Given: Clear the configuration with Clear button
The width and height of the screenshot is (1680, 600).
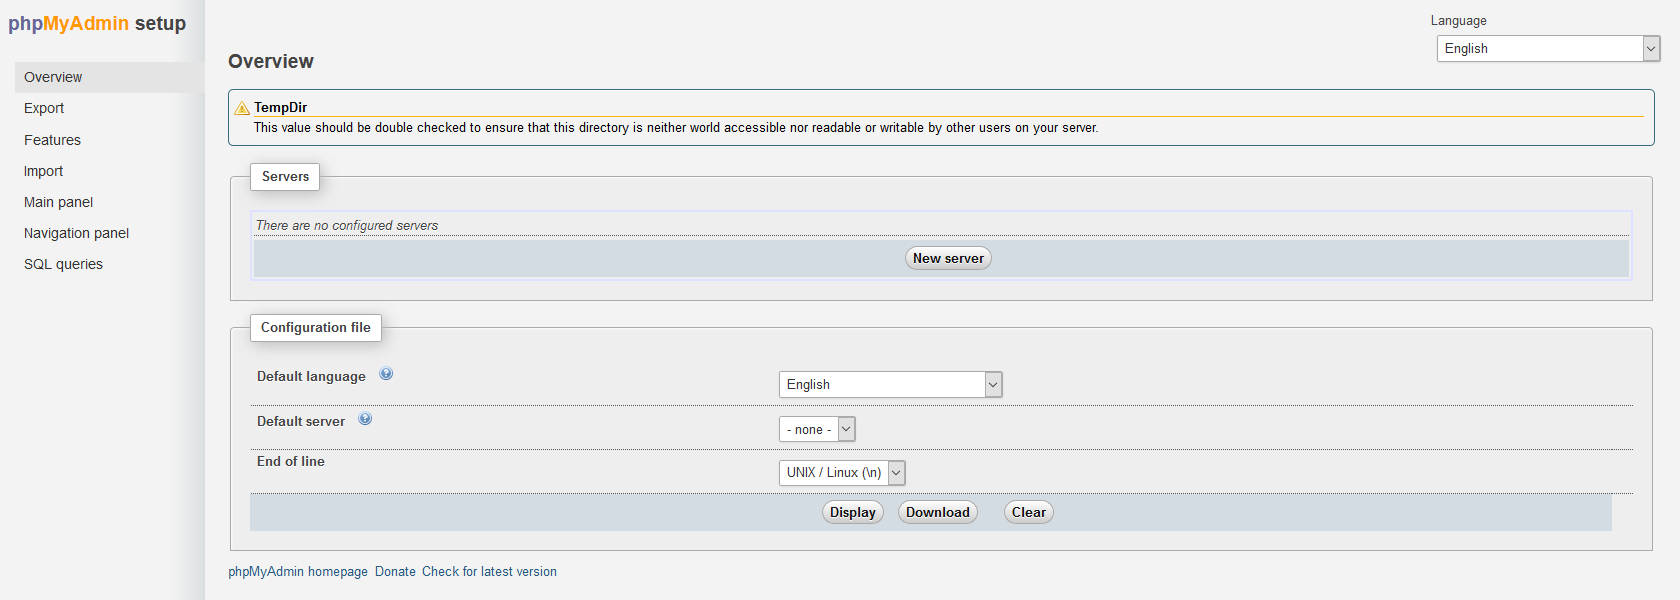Looking at the screenshot, I should (1028, 512).
